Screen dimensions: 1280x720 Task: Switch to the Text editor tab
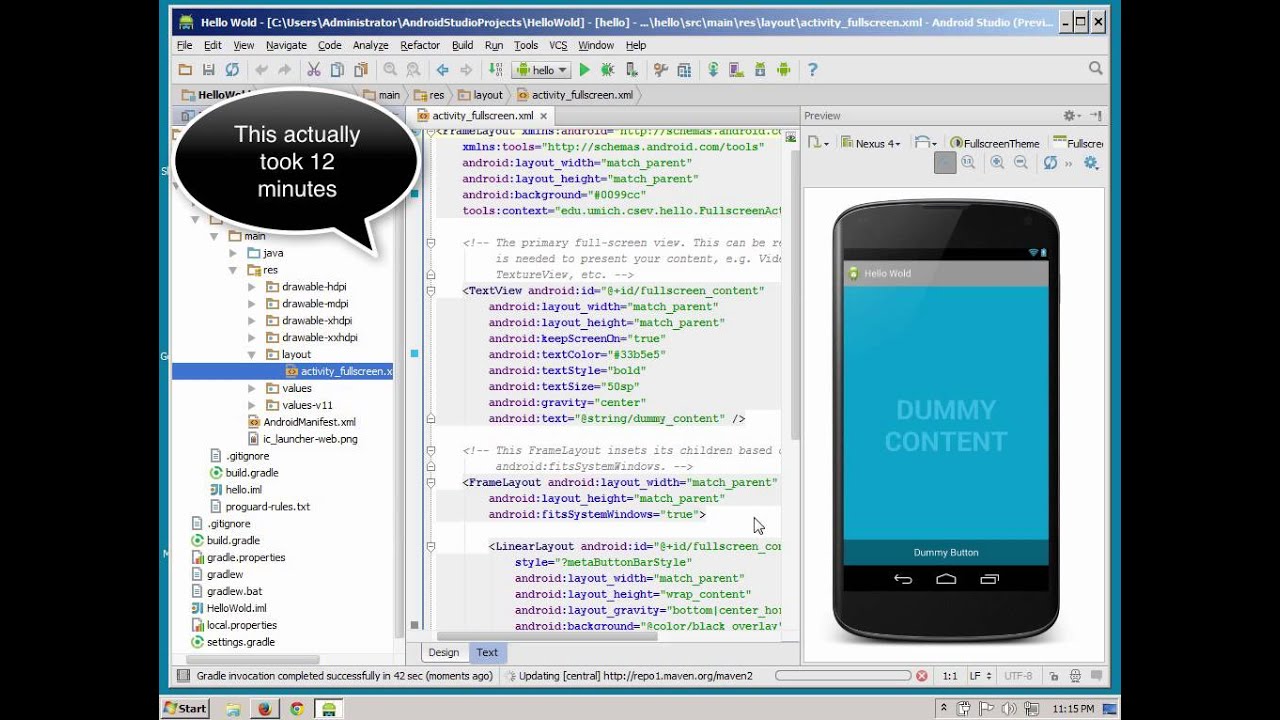click(x=487, y=652)
